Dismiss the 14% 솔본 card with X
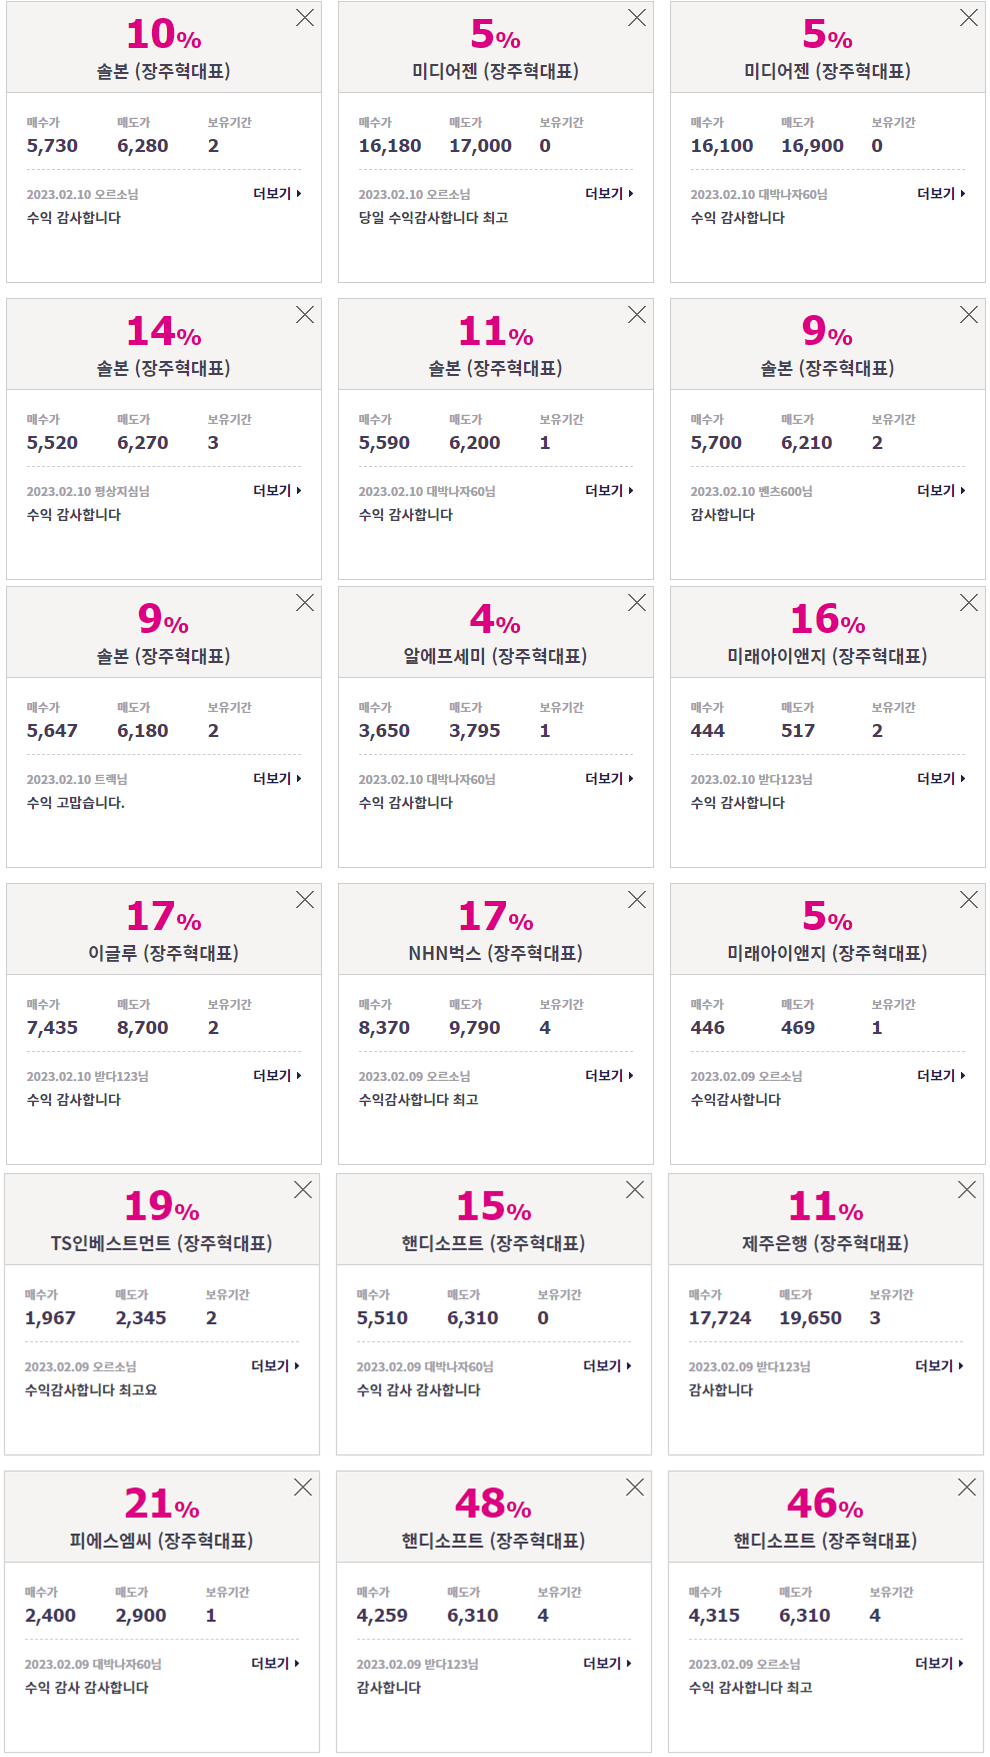This screenshot has height=1757, width=990. 305,315
